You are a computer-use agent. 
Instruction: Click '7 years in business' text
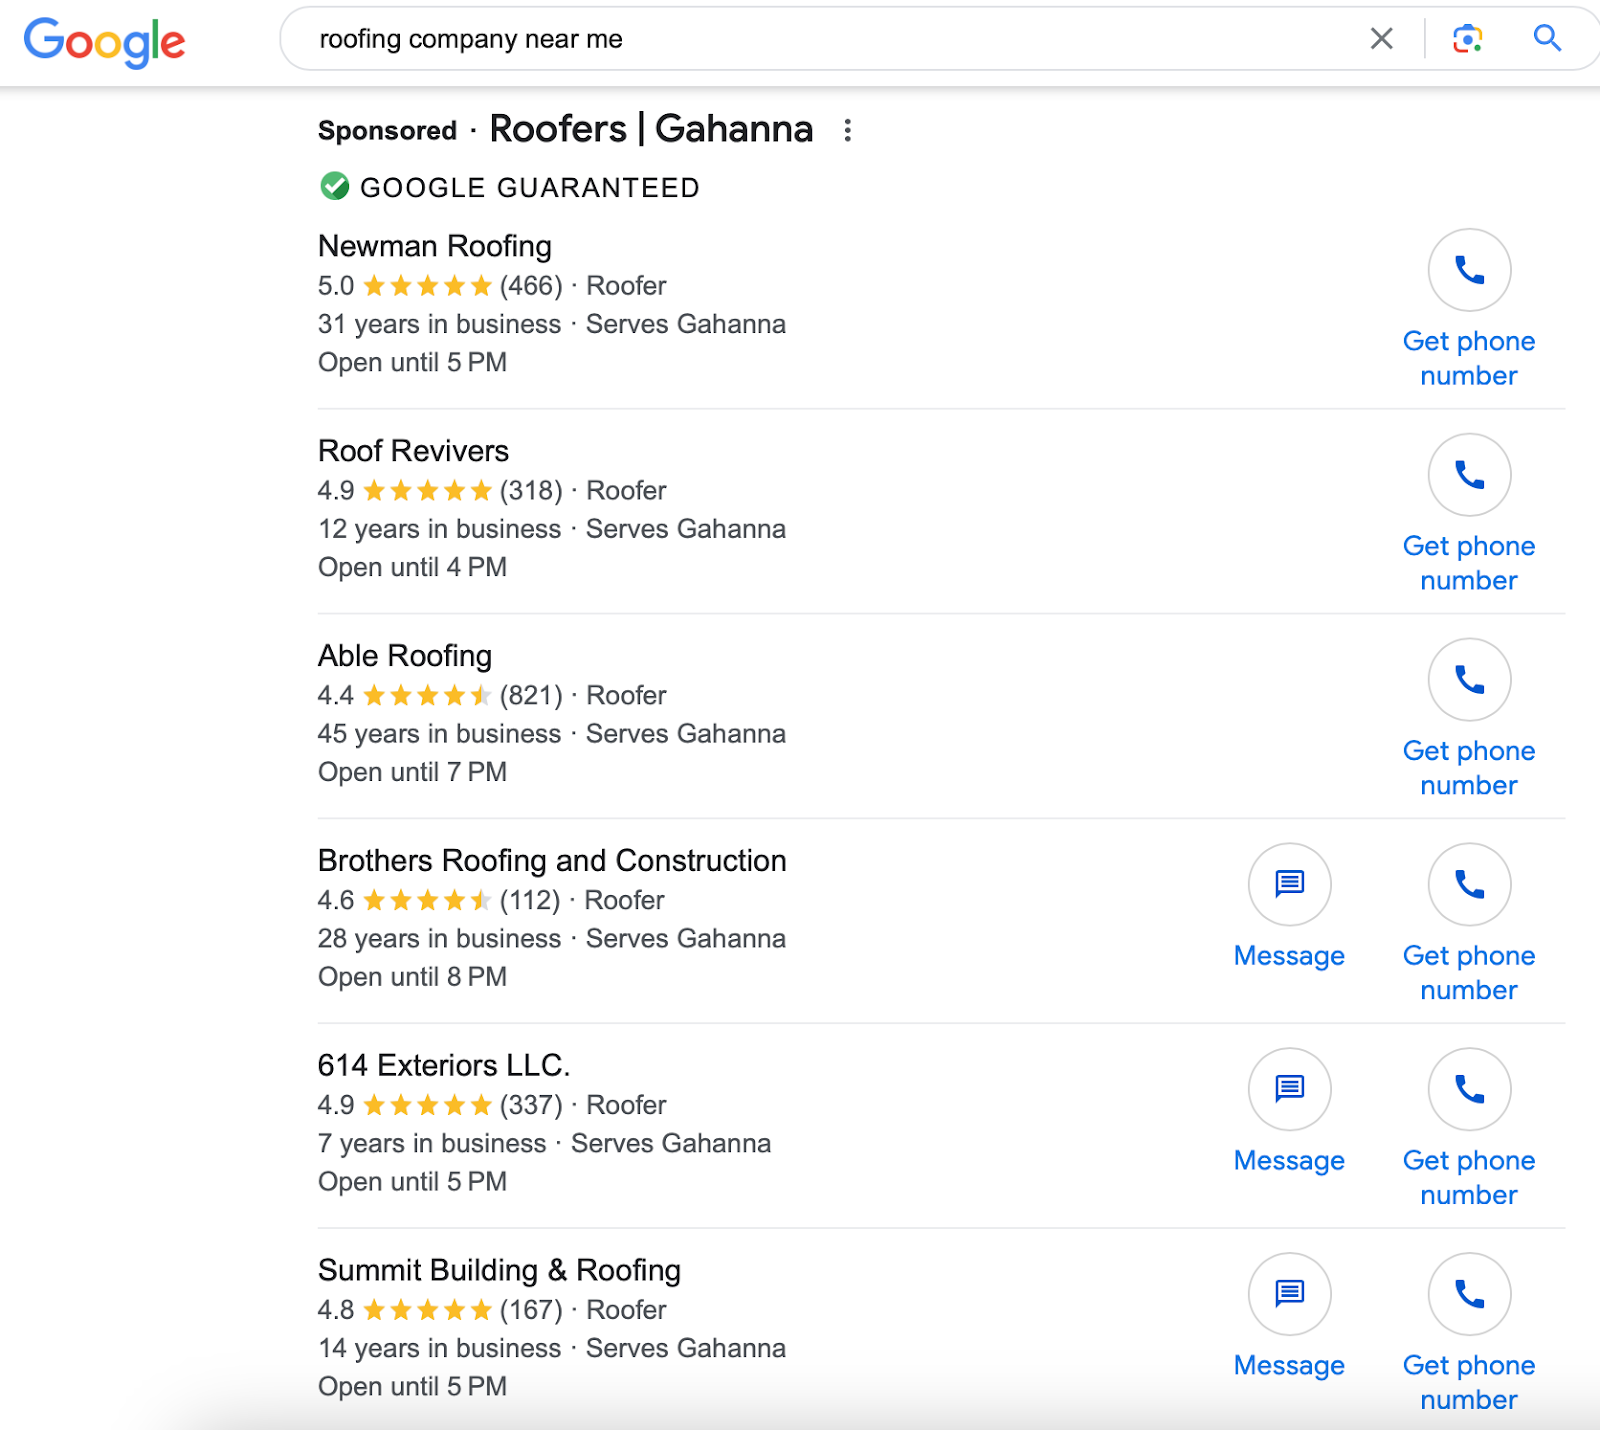(432, 1144)
